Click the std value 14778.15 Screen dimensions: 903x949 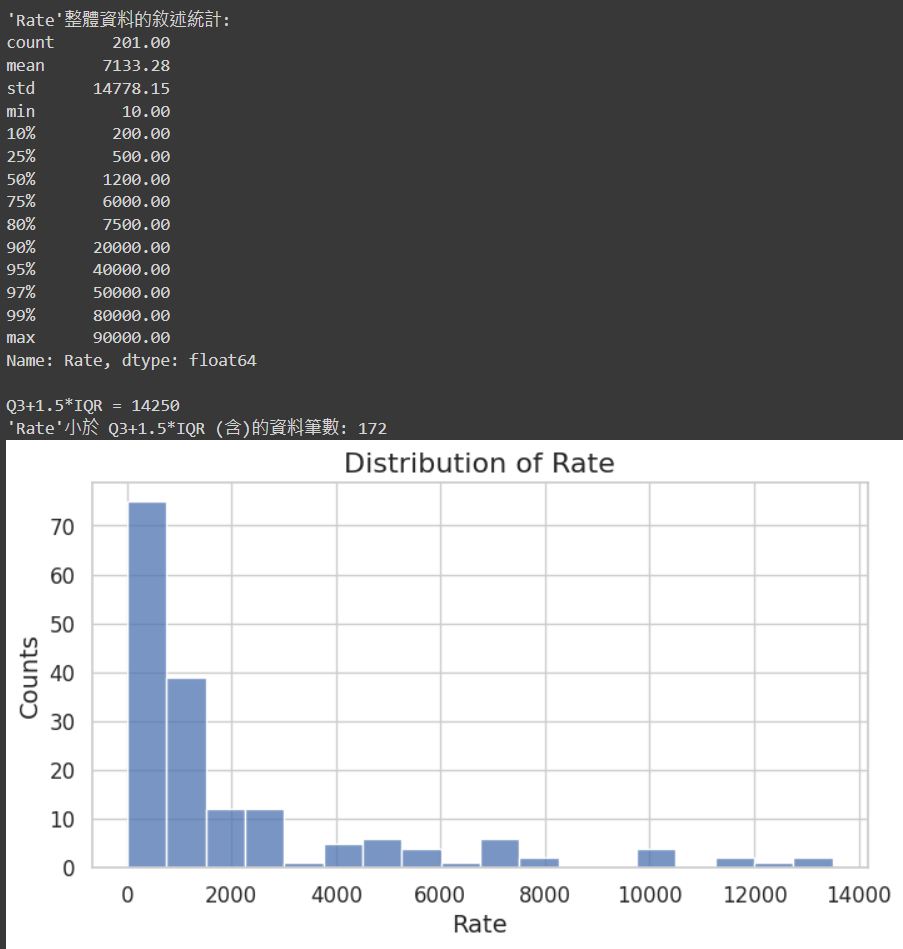131,88
